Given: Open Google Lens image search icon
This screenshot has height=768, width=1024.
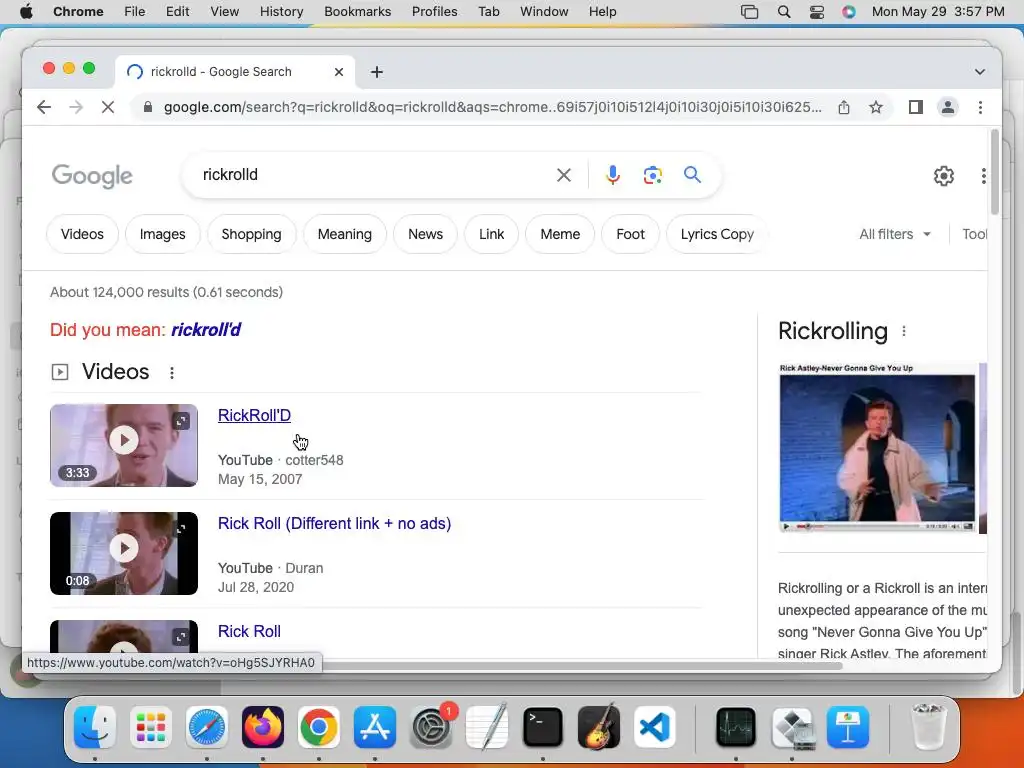Looking at the screenshot, I should (x=652, y=175).
